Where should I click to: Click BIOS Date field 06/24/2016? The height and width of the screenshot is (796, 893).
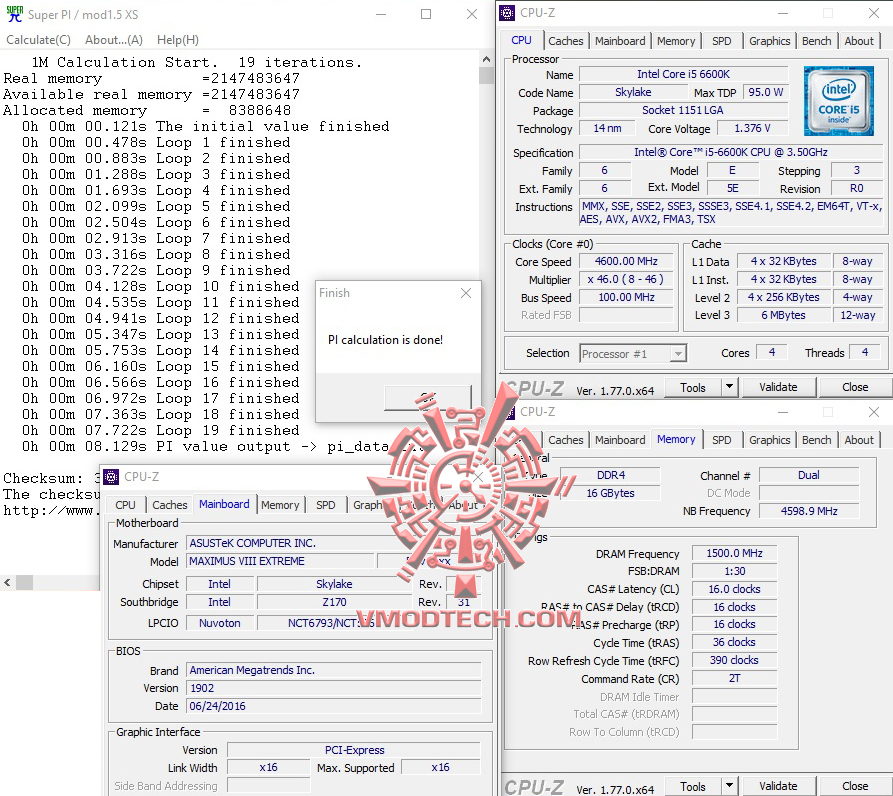[334, 706]
